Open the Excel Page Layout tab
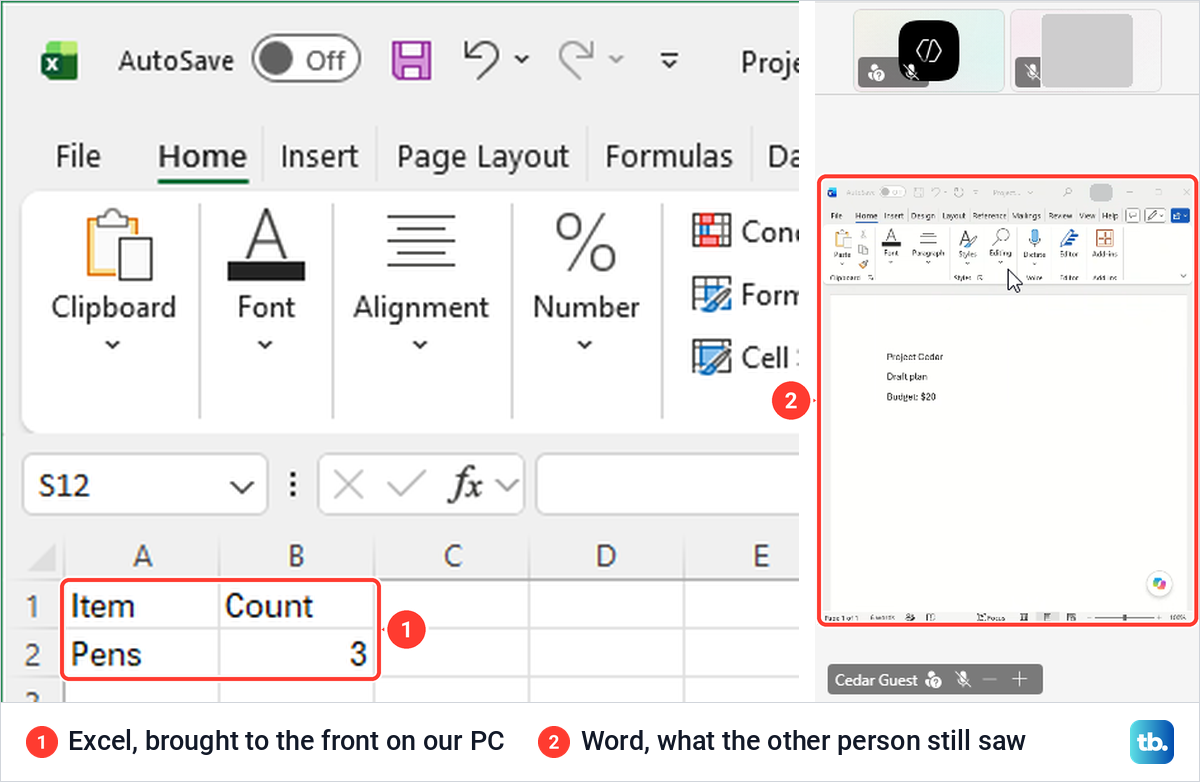Screen dimensions: 1200x782 [x=483, y=157]
